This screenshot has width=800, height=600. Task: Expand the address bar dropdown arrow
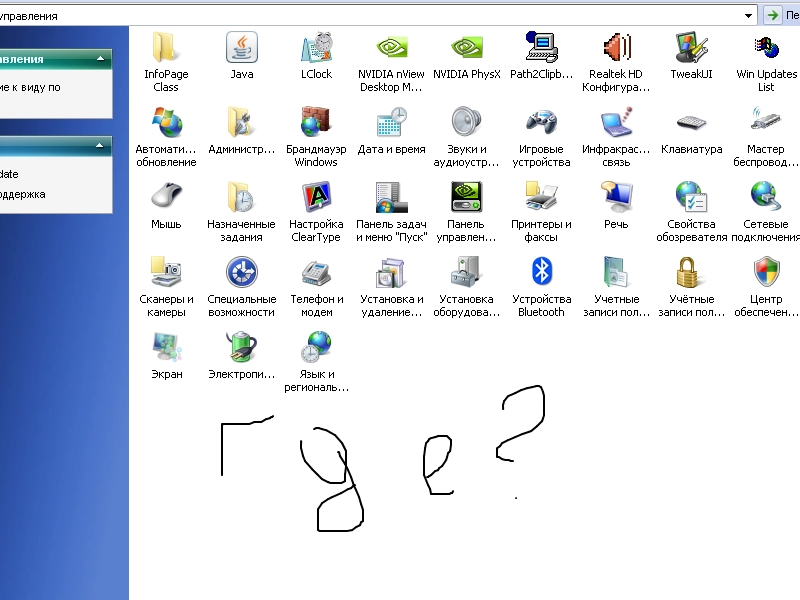(748, 16)
